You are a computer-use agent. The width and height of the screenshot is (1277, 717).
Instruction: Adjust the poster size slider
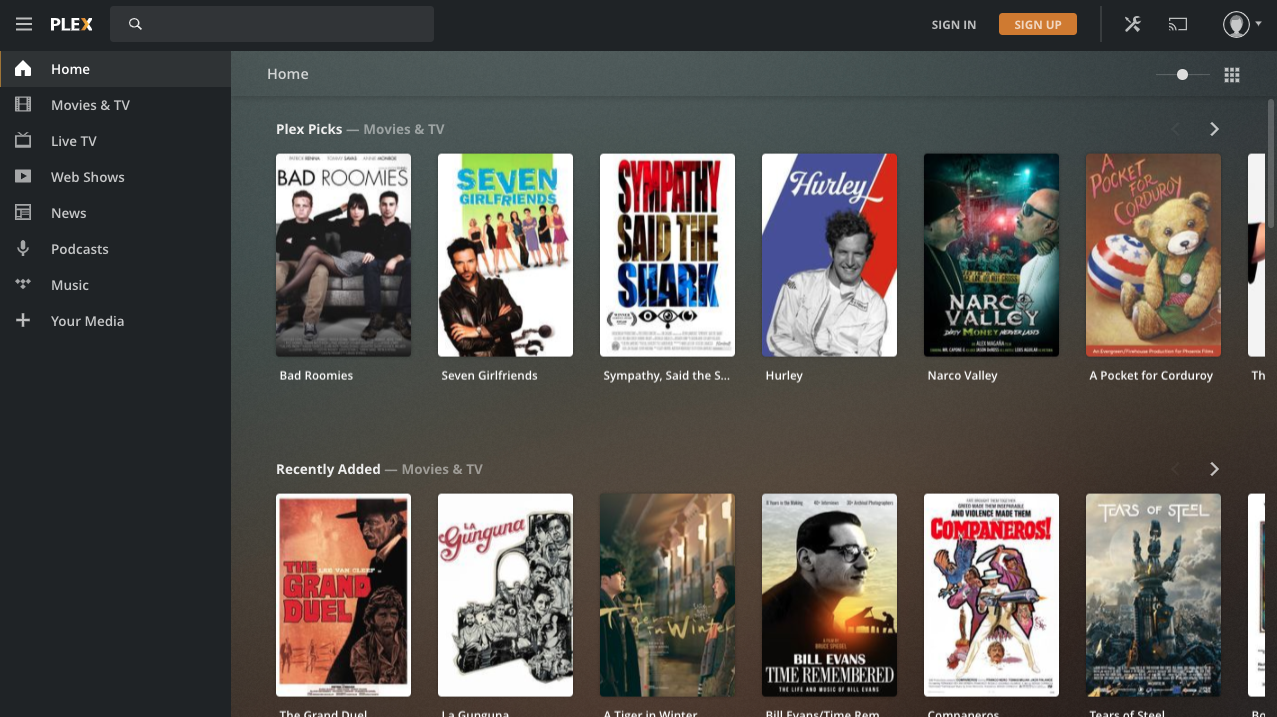[1183, 75]
